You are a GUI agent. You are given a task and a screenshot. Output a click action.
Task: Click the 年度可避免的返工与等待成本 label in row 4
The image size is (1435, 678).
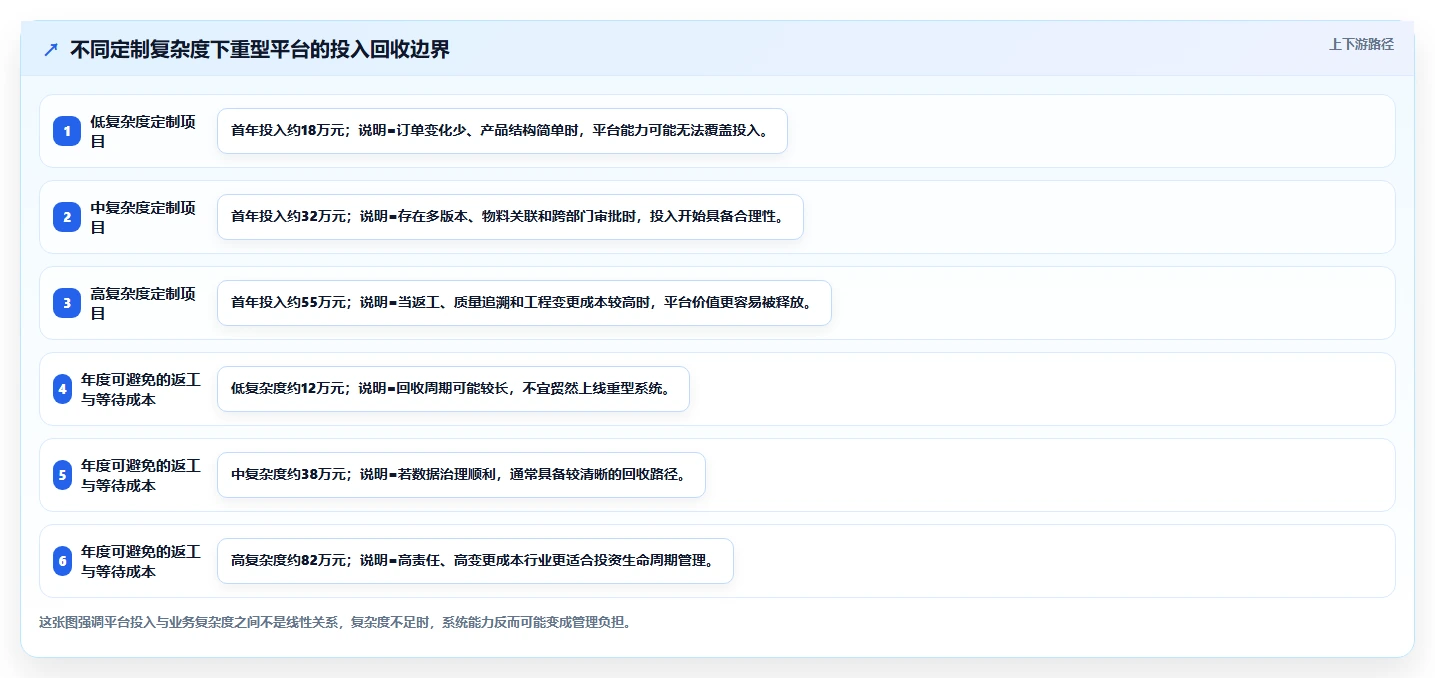pos(141,389)
